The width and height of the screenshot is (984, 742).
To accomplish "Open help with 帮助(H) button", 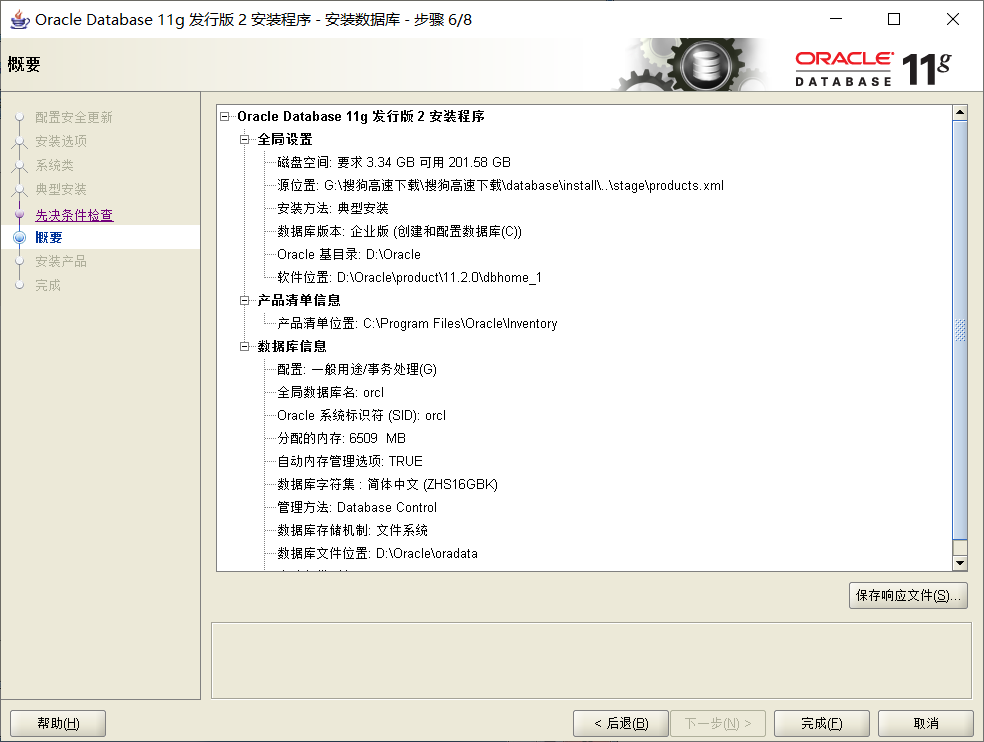I will click(x=58, y=723).
